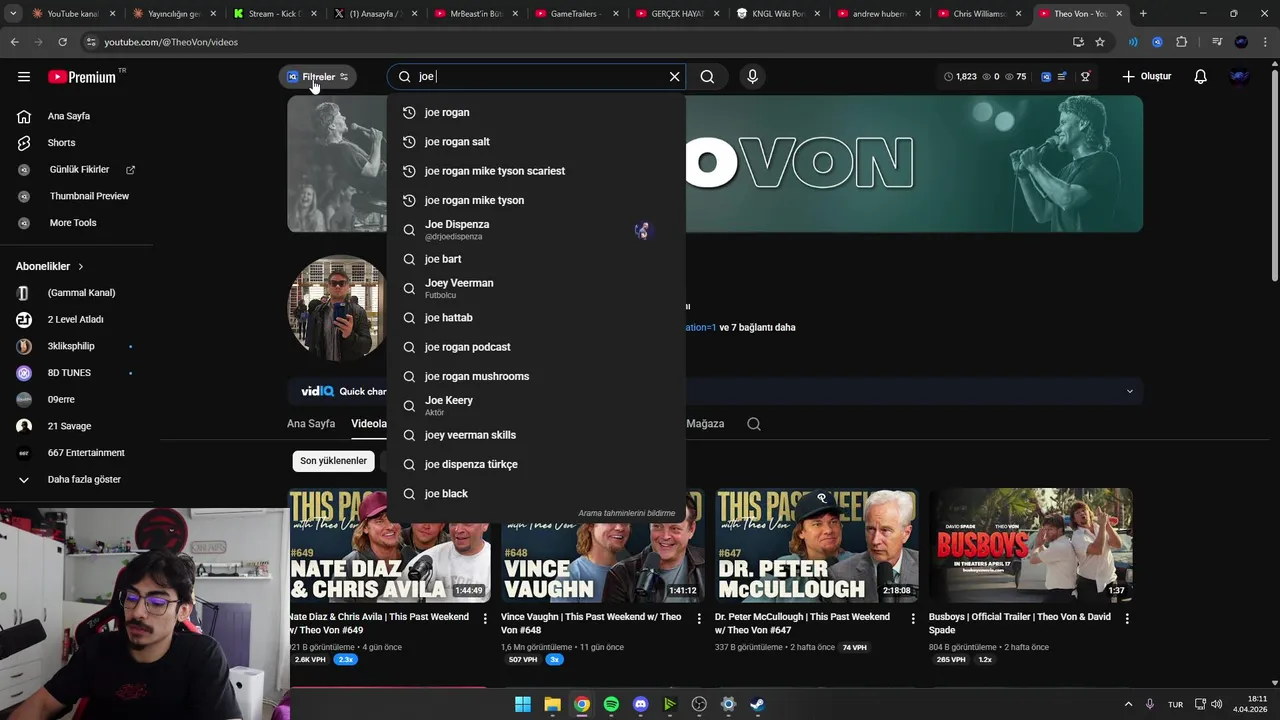1280x720 pixels.
Task: Open Windows Start button
Action: pos(523,704)
